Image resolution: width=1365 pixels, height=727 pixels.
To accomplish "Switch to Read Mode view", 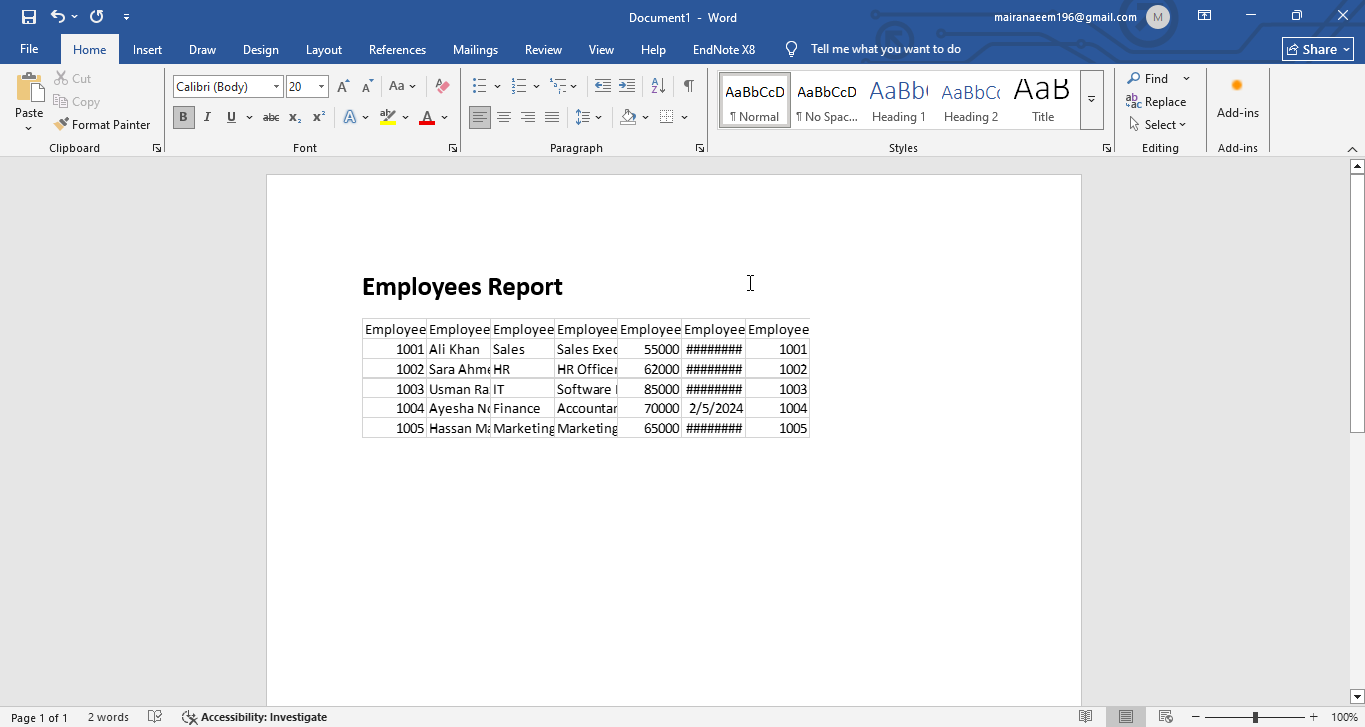I will (x=1086, y=717).
